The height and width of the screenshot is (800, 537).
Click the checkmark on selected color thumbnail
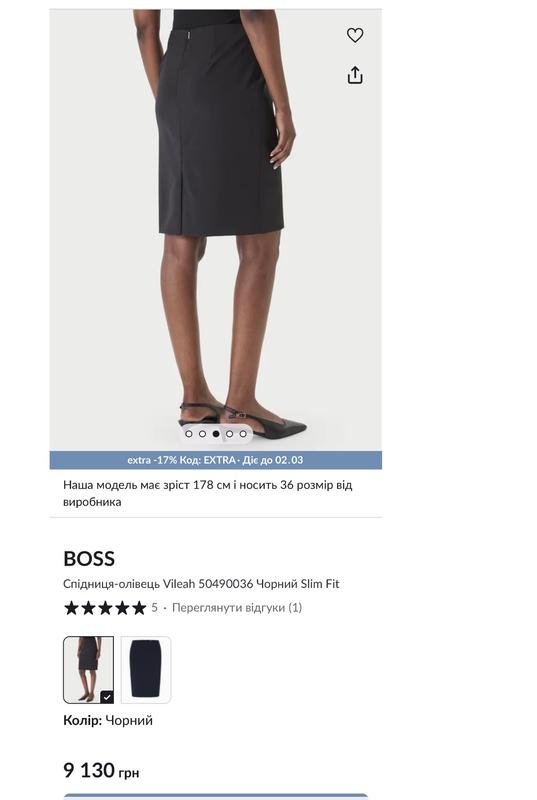pos(107,697)
